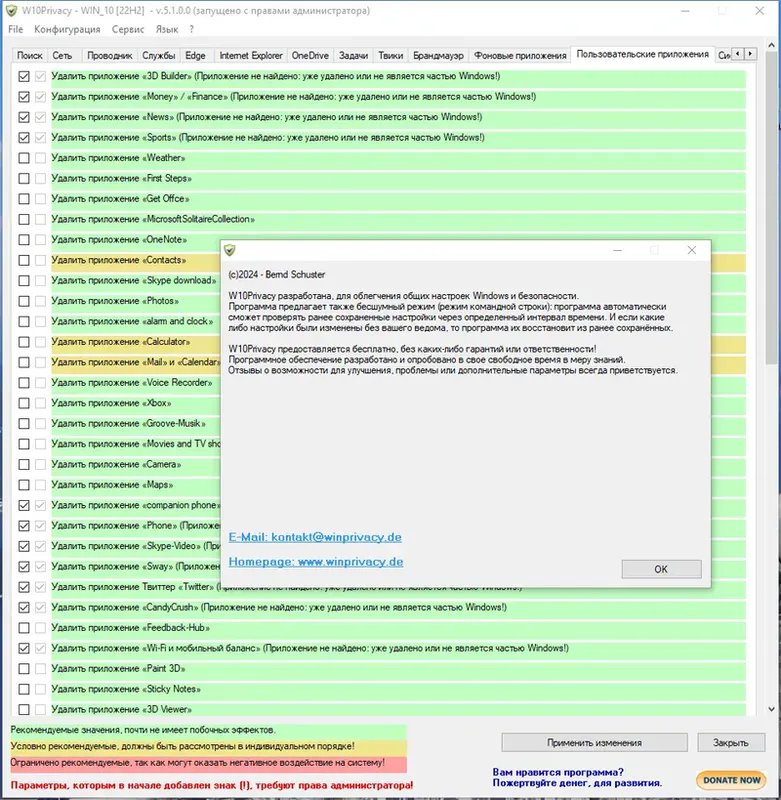The image size is (781, 800).
Task: Check the «Get Office» removal checkbox
Action: (x=24, y=199)
